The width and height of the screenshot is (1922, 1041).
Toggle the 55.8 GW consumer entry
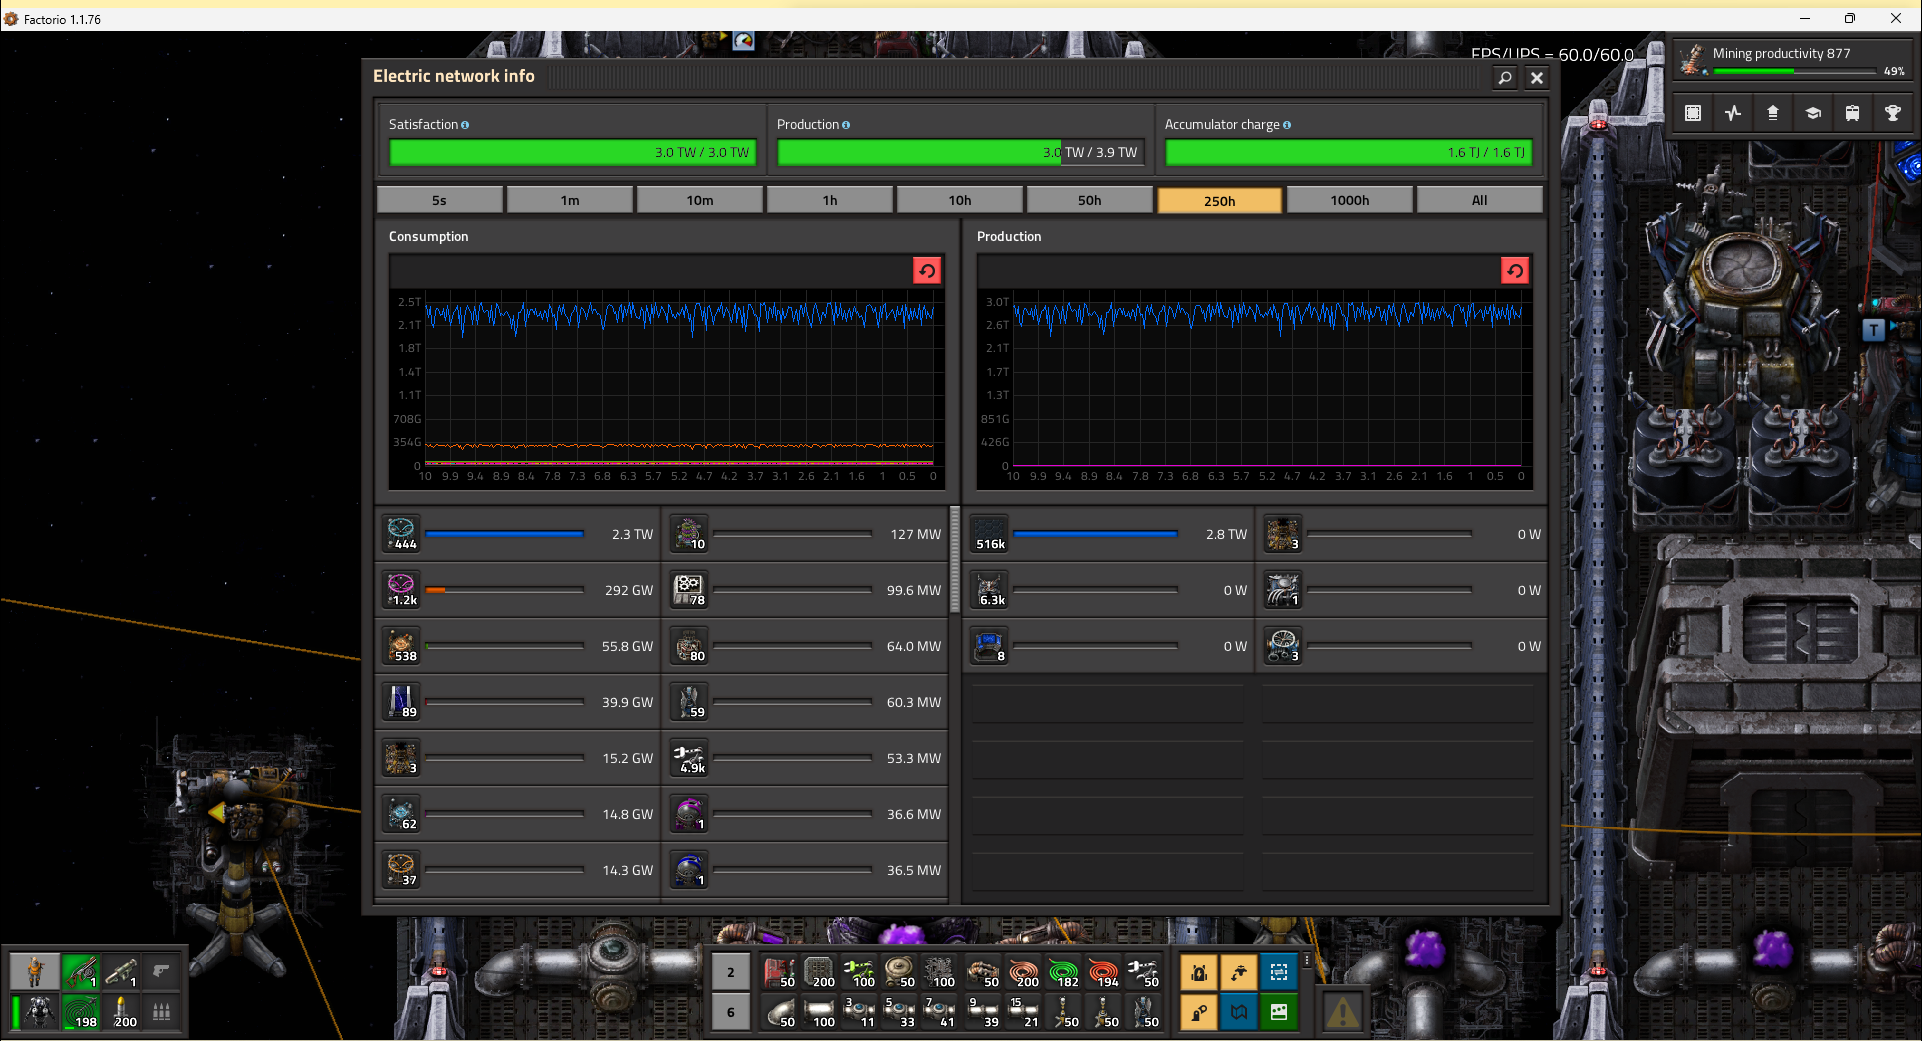(x=518, y=646)
